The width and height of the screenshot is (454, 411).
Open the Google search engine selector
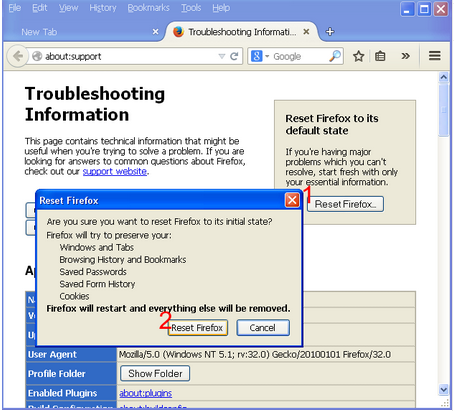coord(260,56)
